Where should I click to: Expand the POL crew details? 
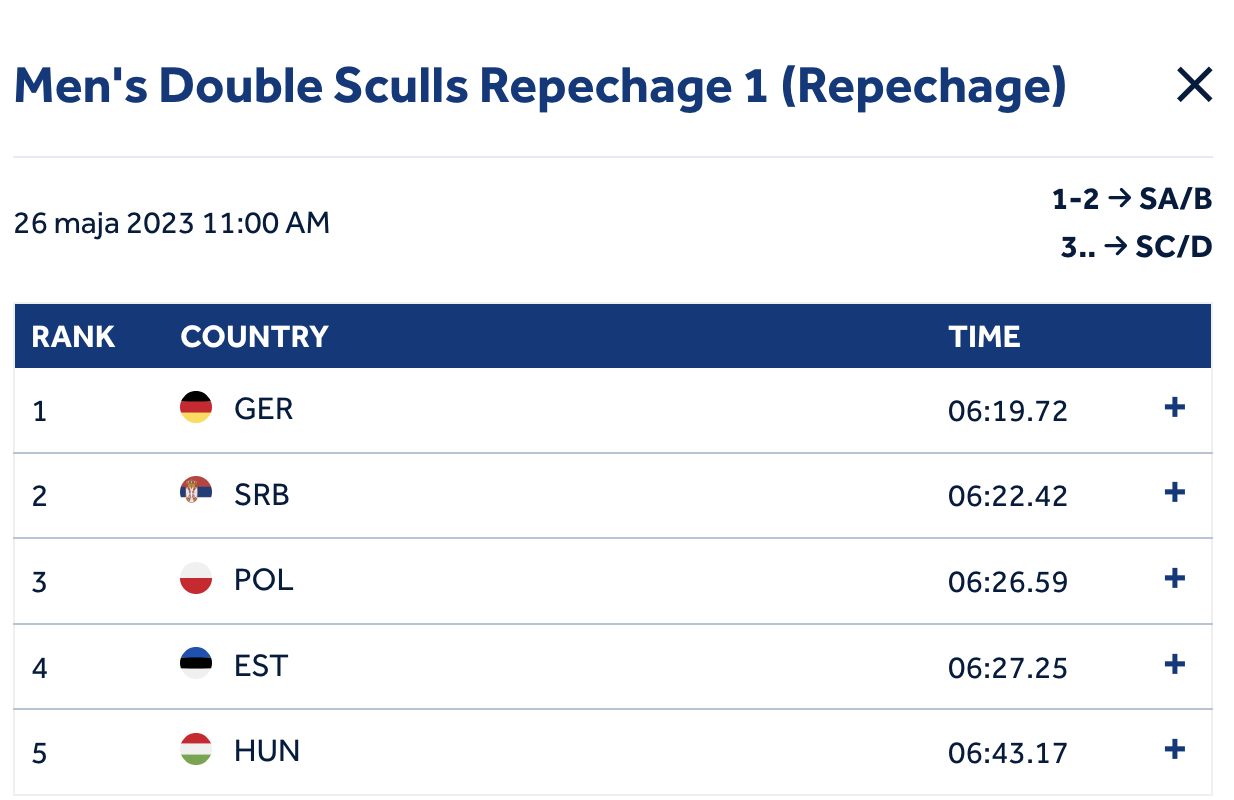[1175, 578]
